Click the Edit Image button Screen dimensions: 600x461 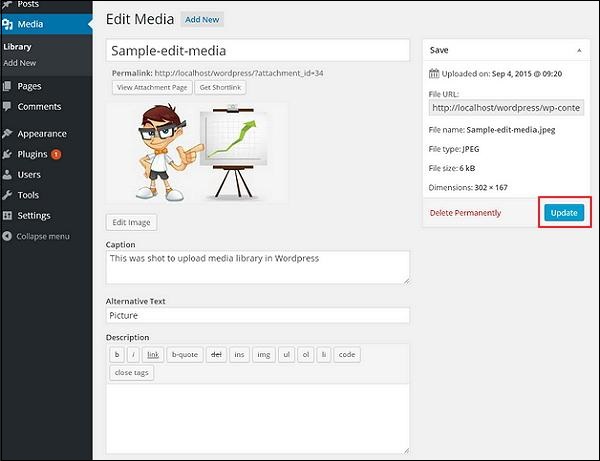point(131,222)
